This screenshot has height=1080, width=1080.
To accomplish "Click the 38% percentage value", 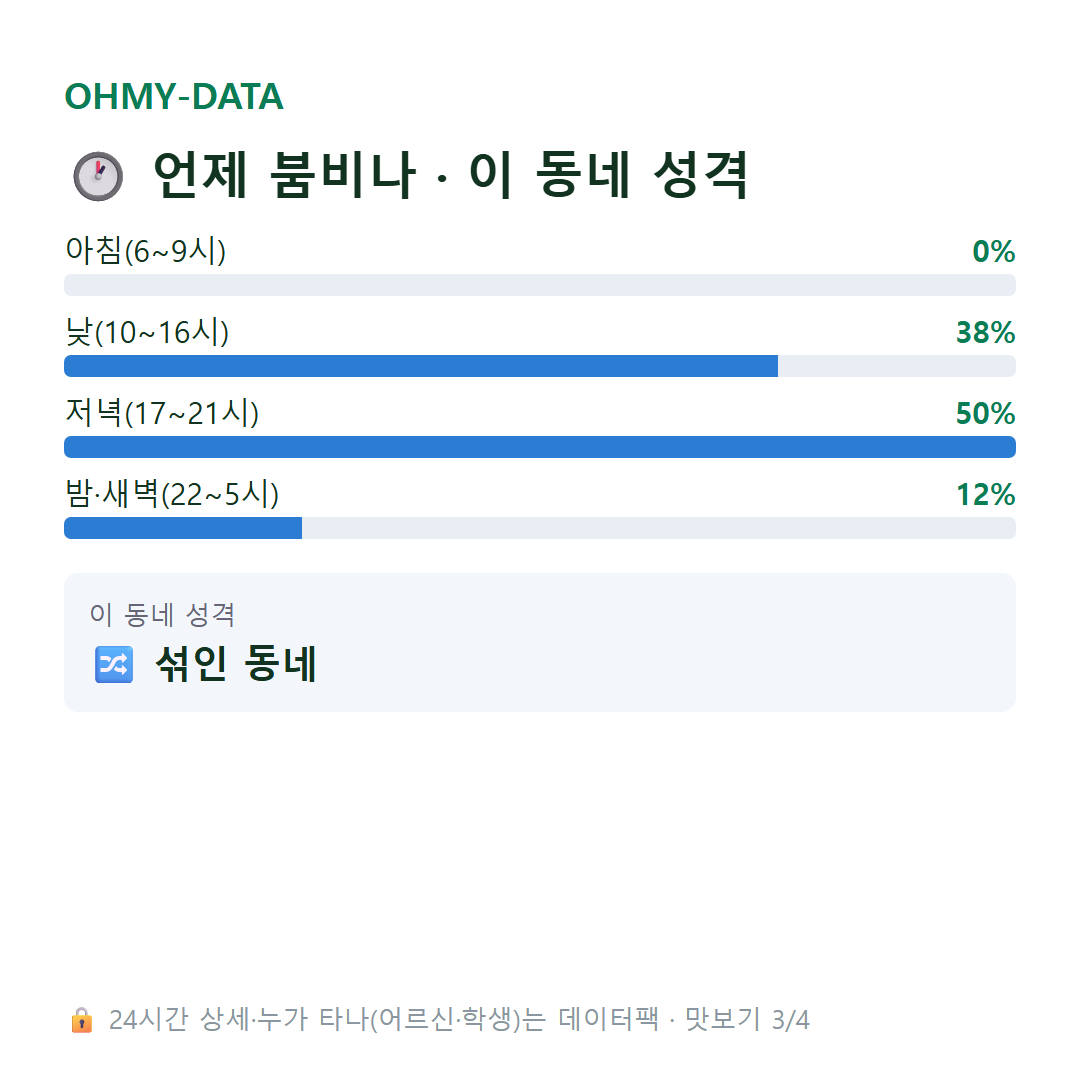I will [x=986, y=333].
